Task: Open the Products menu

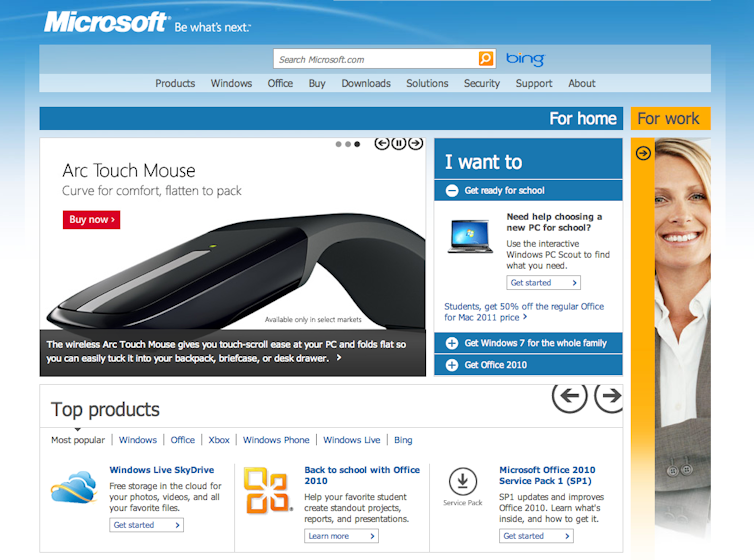Action: point(175,83)
